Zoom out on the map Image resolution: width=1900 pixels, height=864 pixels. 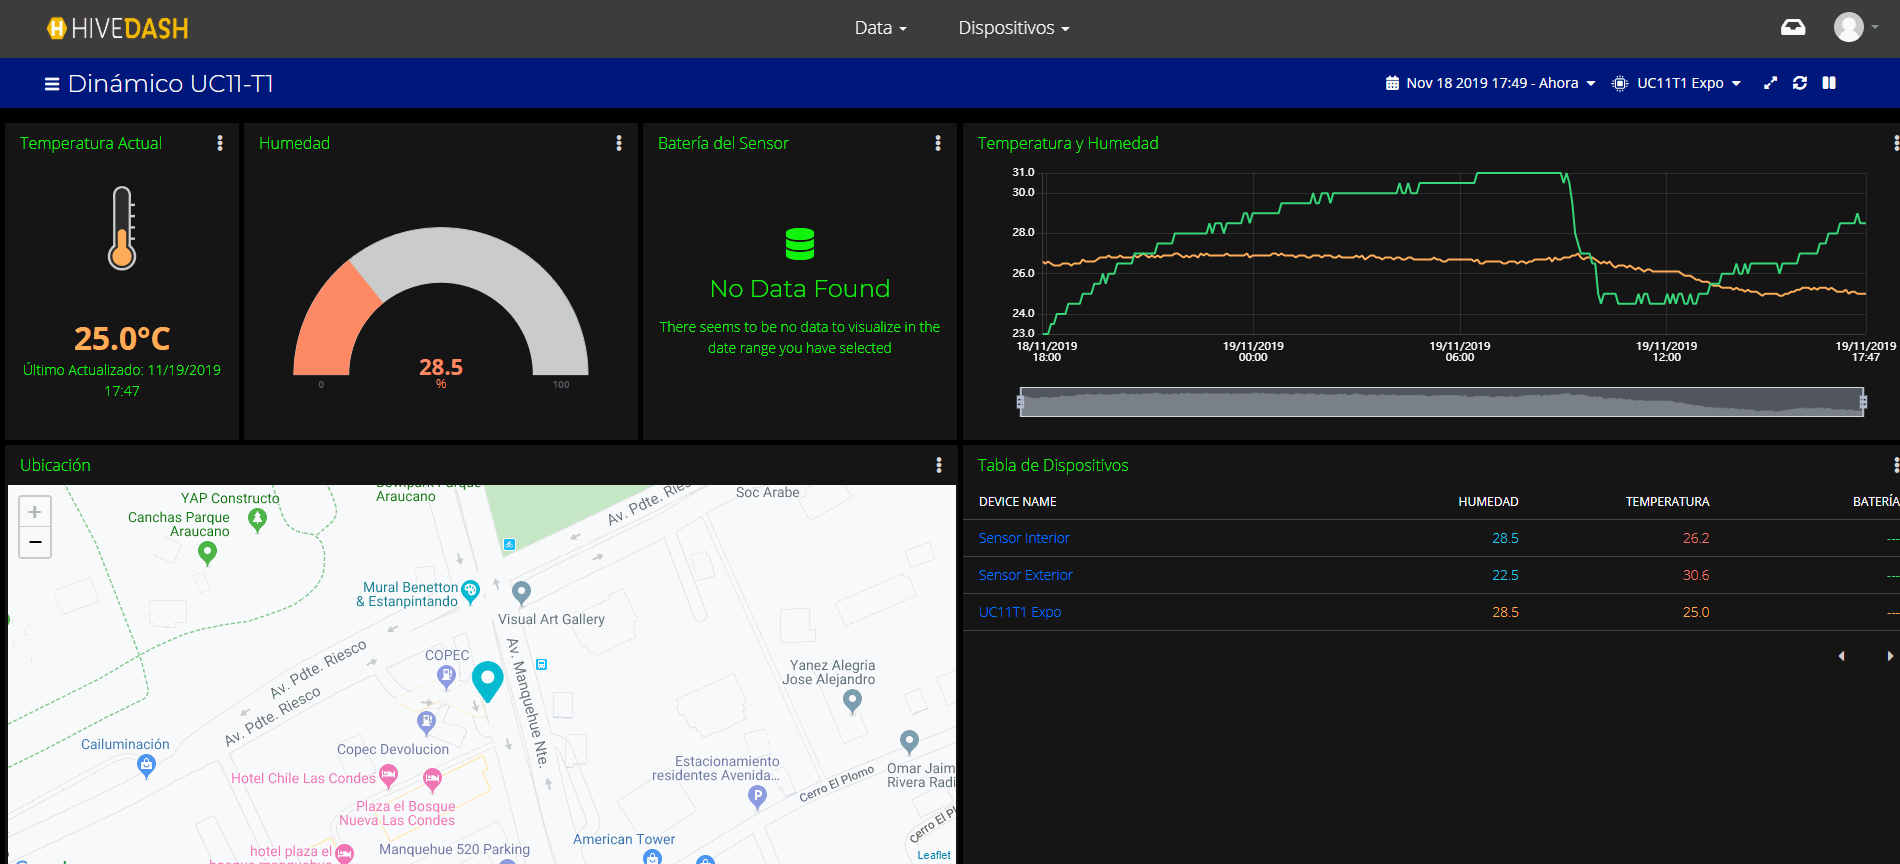[x=35, y=542]
